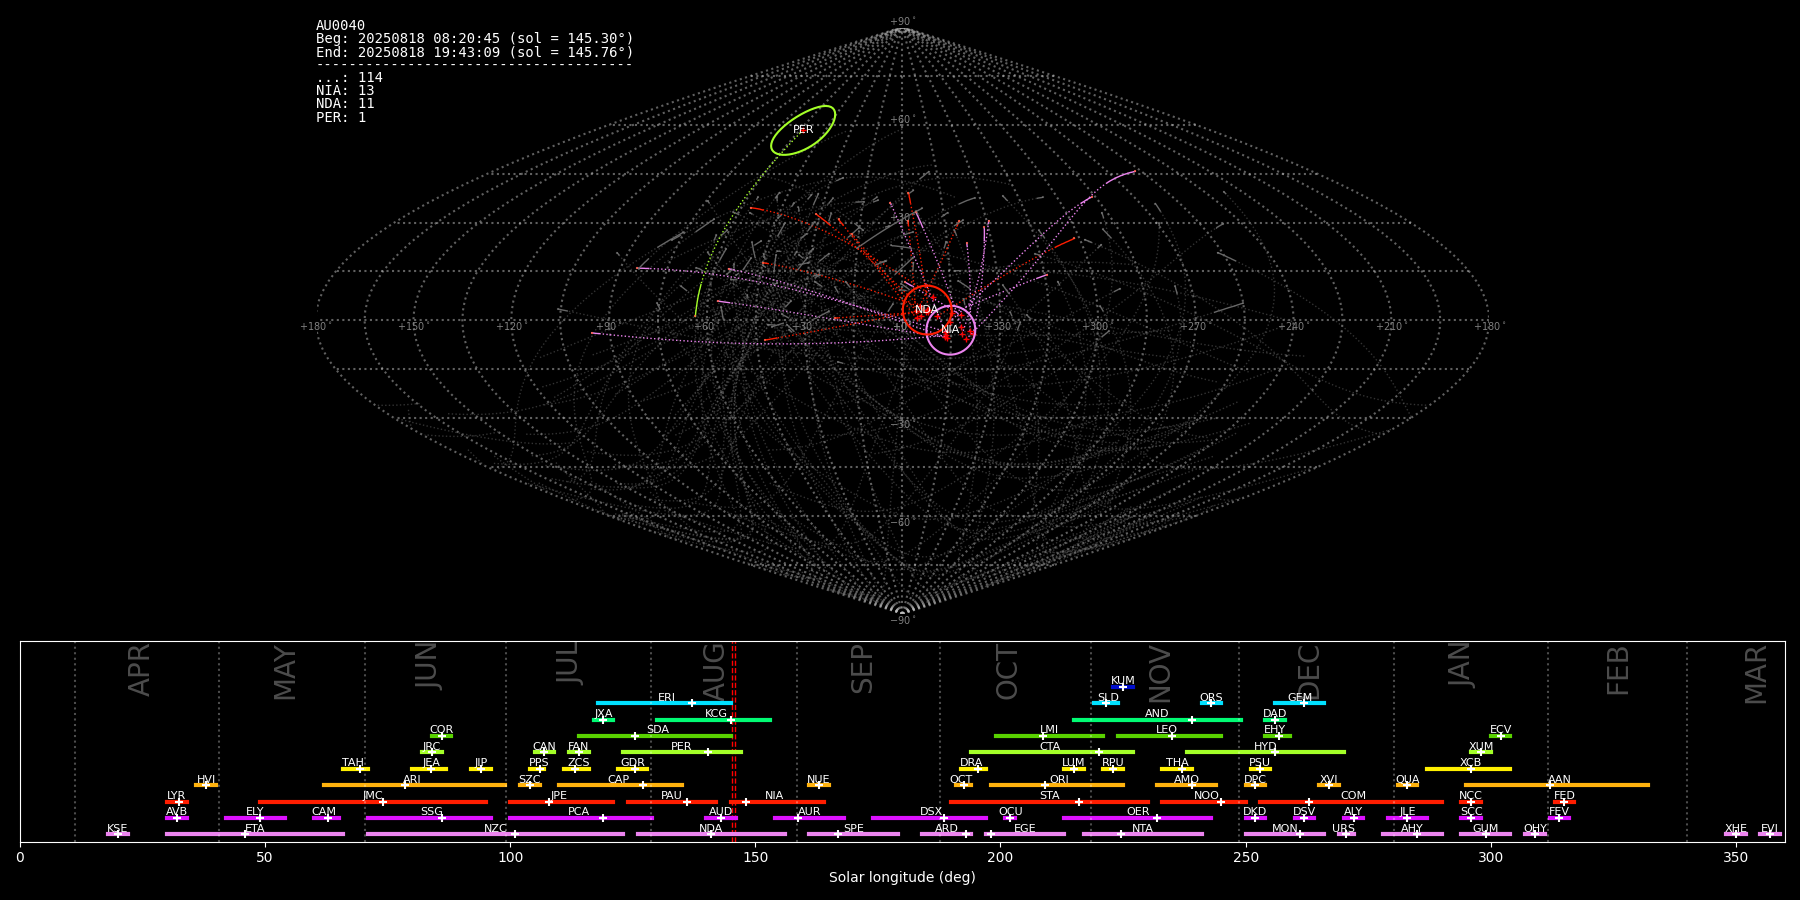The height and width of the screenshot is (900, 1800).
Task: Click the 150 tick on the solar longitude axis
Action: (755, 856)
